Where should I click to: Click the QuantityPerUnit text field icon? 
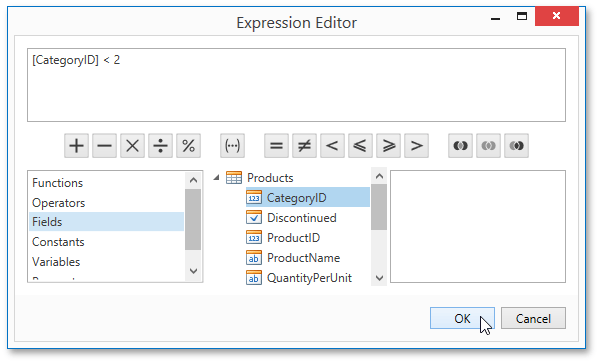click(x=254, y=278)
